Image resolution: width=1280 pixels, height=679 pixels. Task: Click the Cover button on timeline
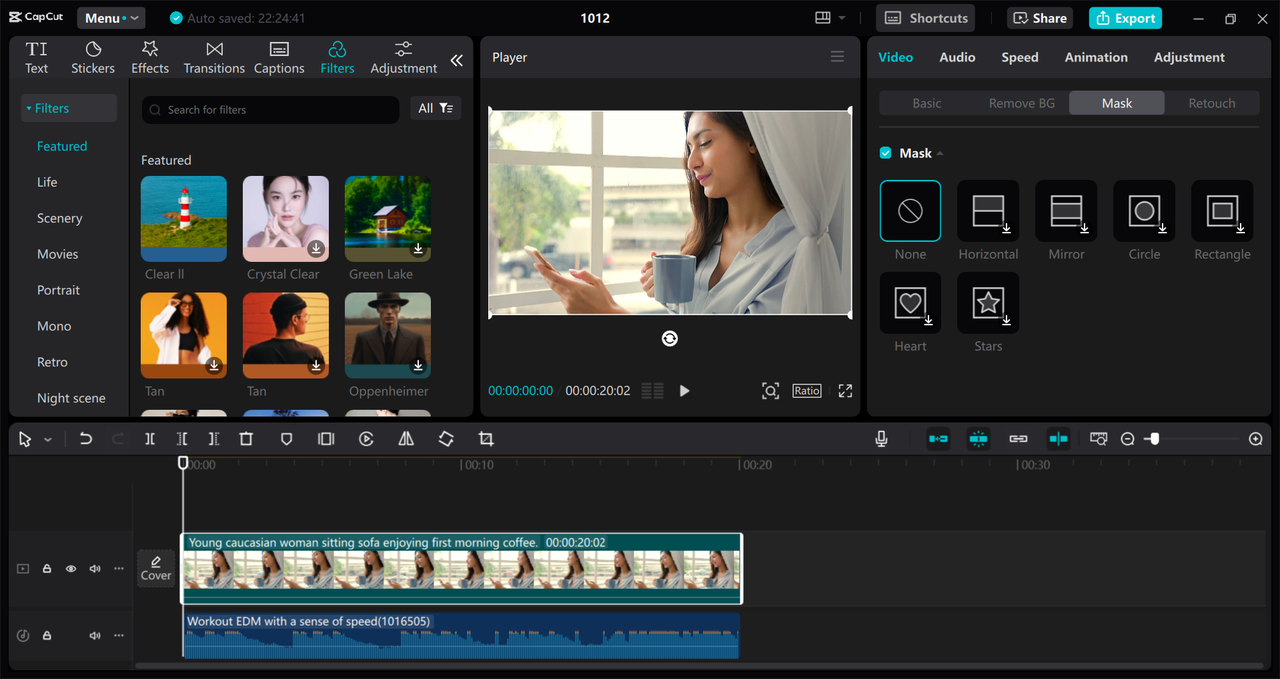(x=156, y=568)
